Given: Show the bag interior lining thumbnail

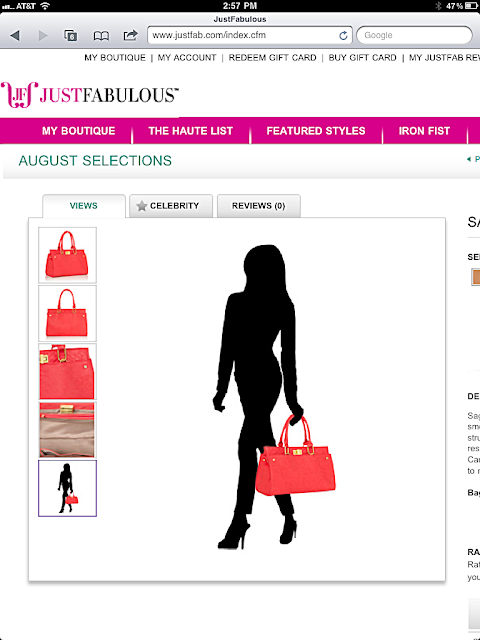Looking at the screenshot, I should pos(67,430).
